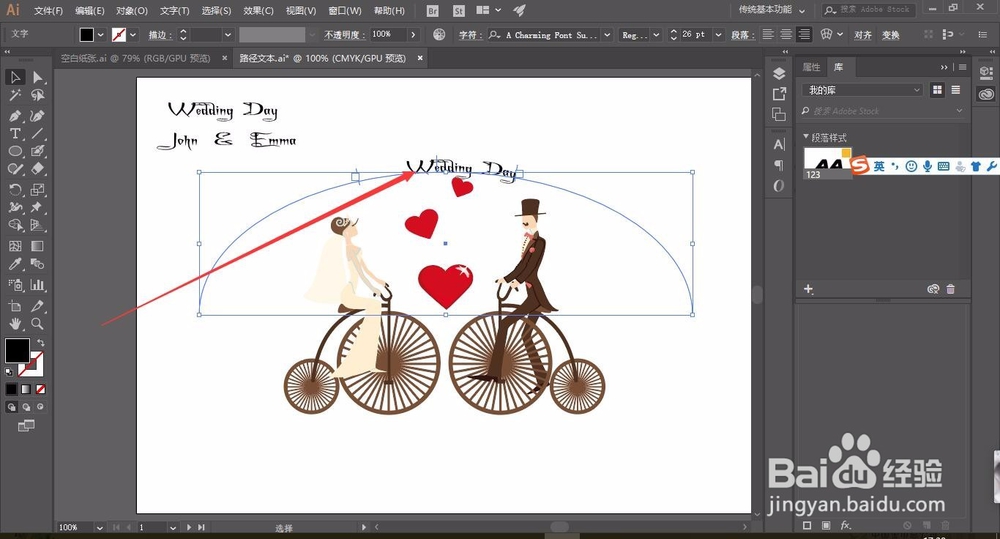
Task: Open the fill color dropdown arrow
Action: 101,35
